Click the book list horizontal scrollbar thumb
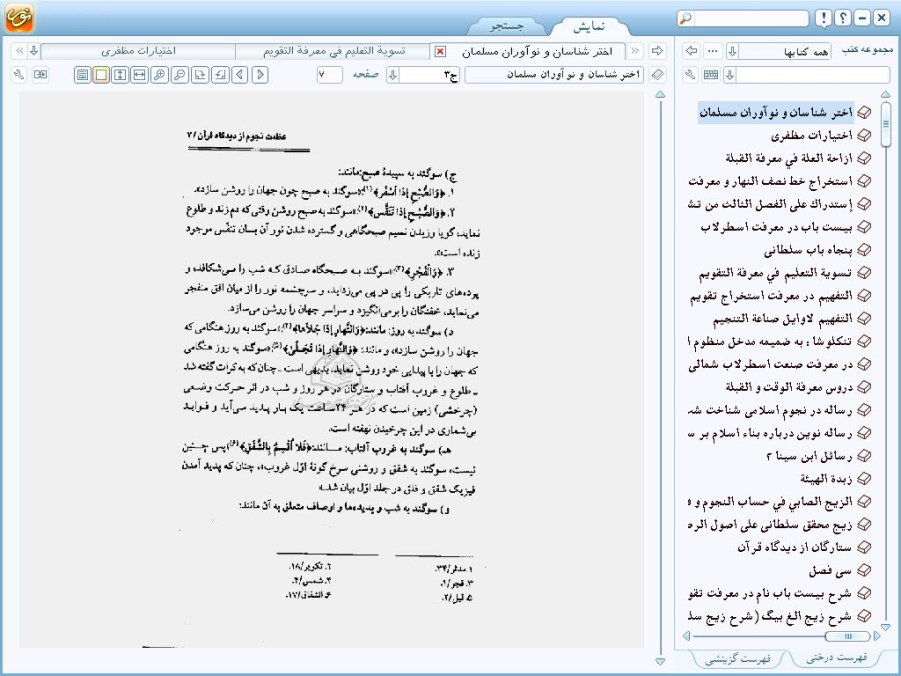This screenshot has height=676, width=901. 848,636
